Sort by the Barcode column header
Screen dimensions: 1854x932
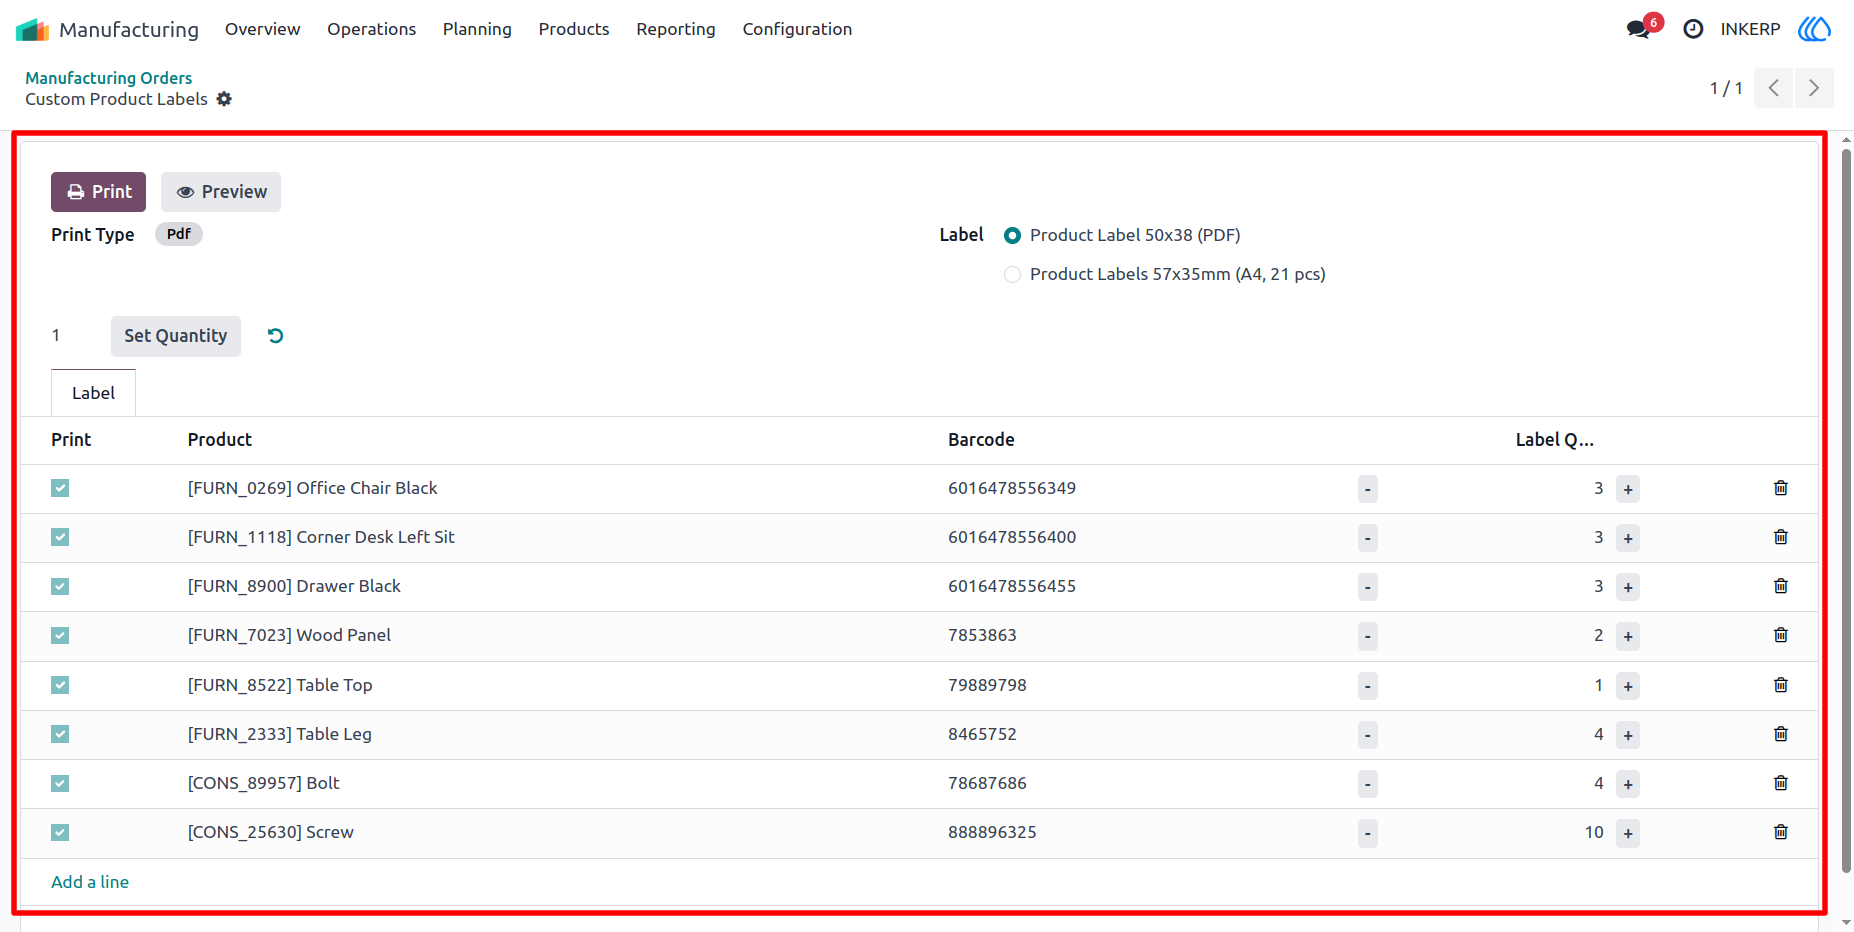[x=981, y=440]
